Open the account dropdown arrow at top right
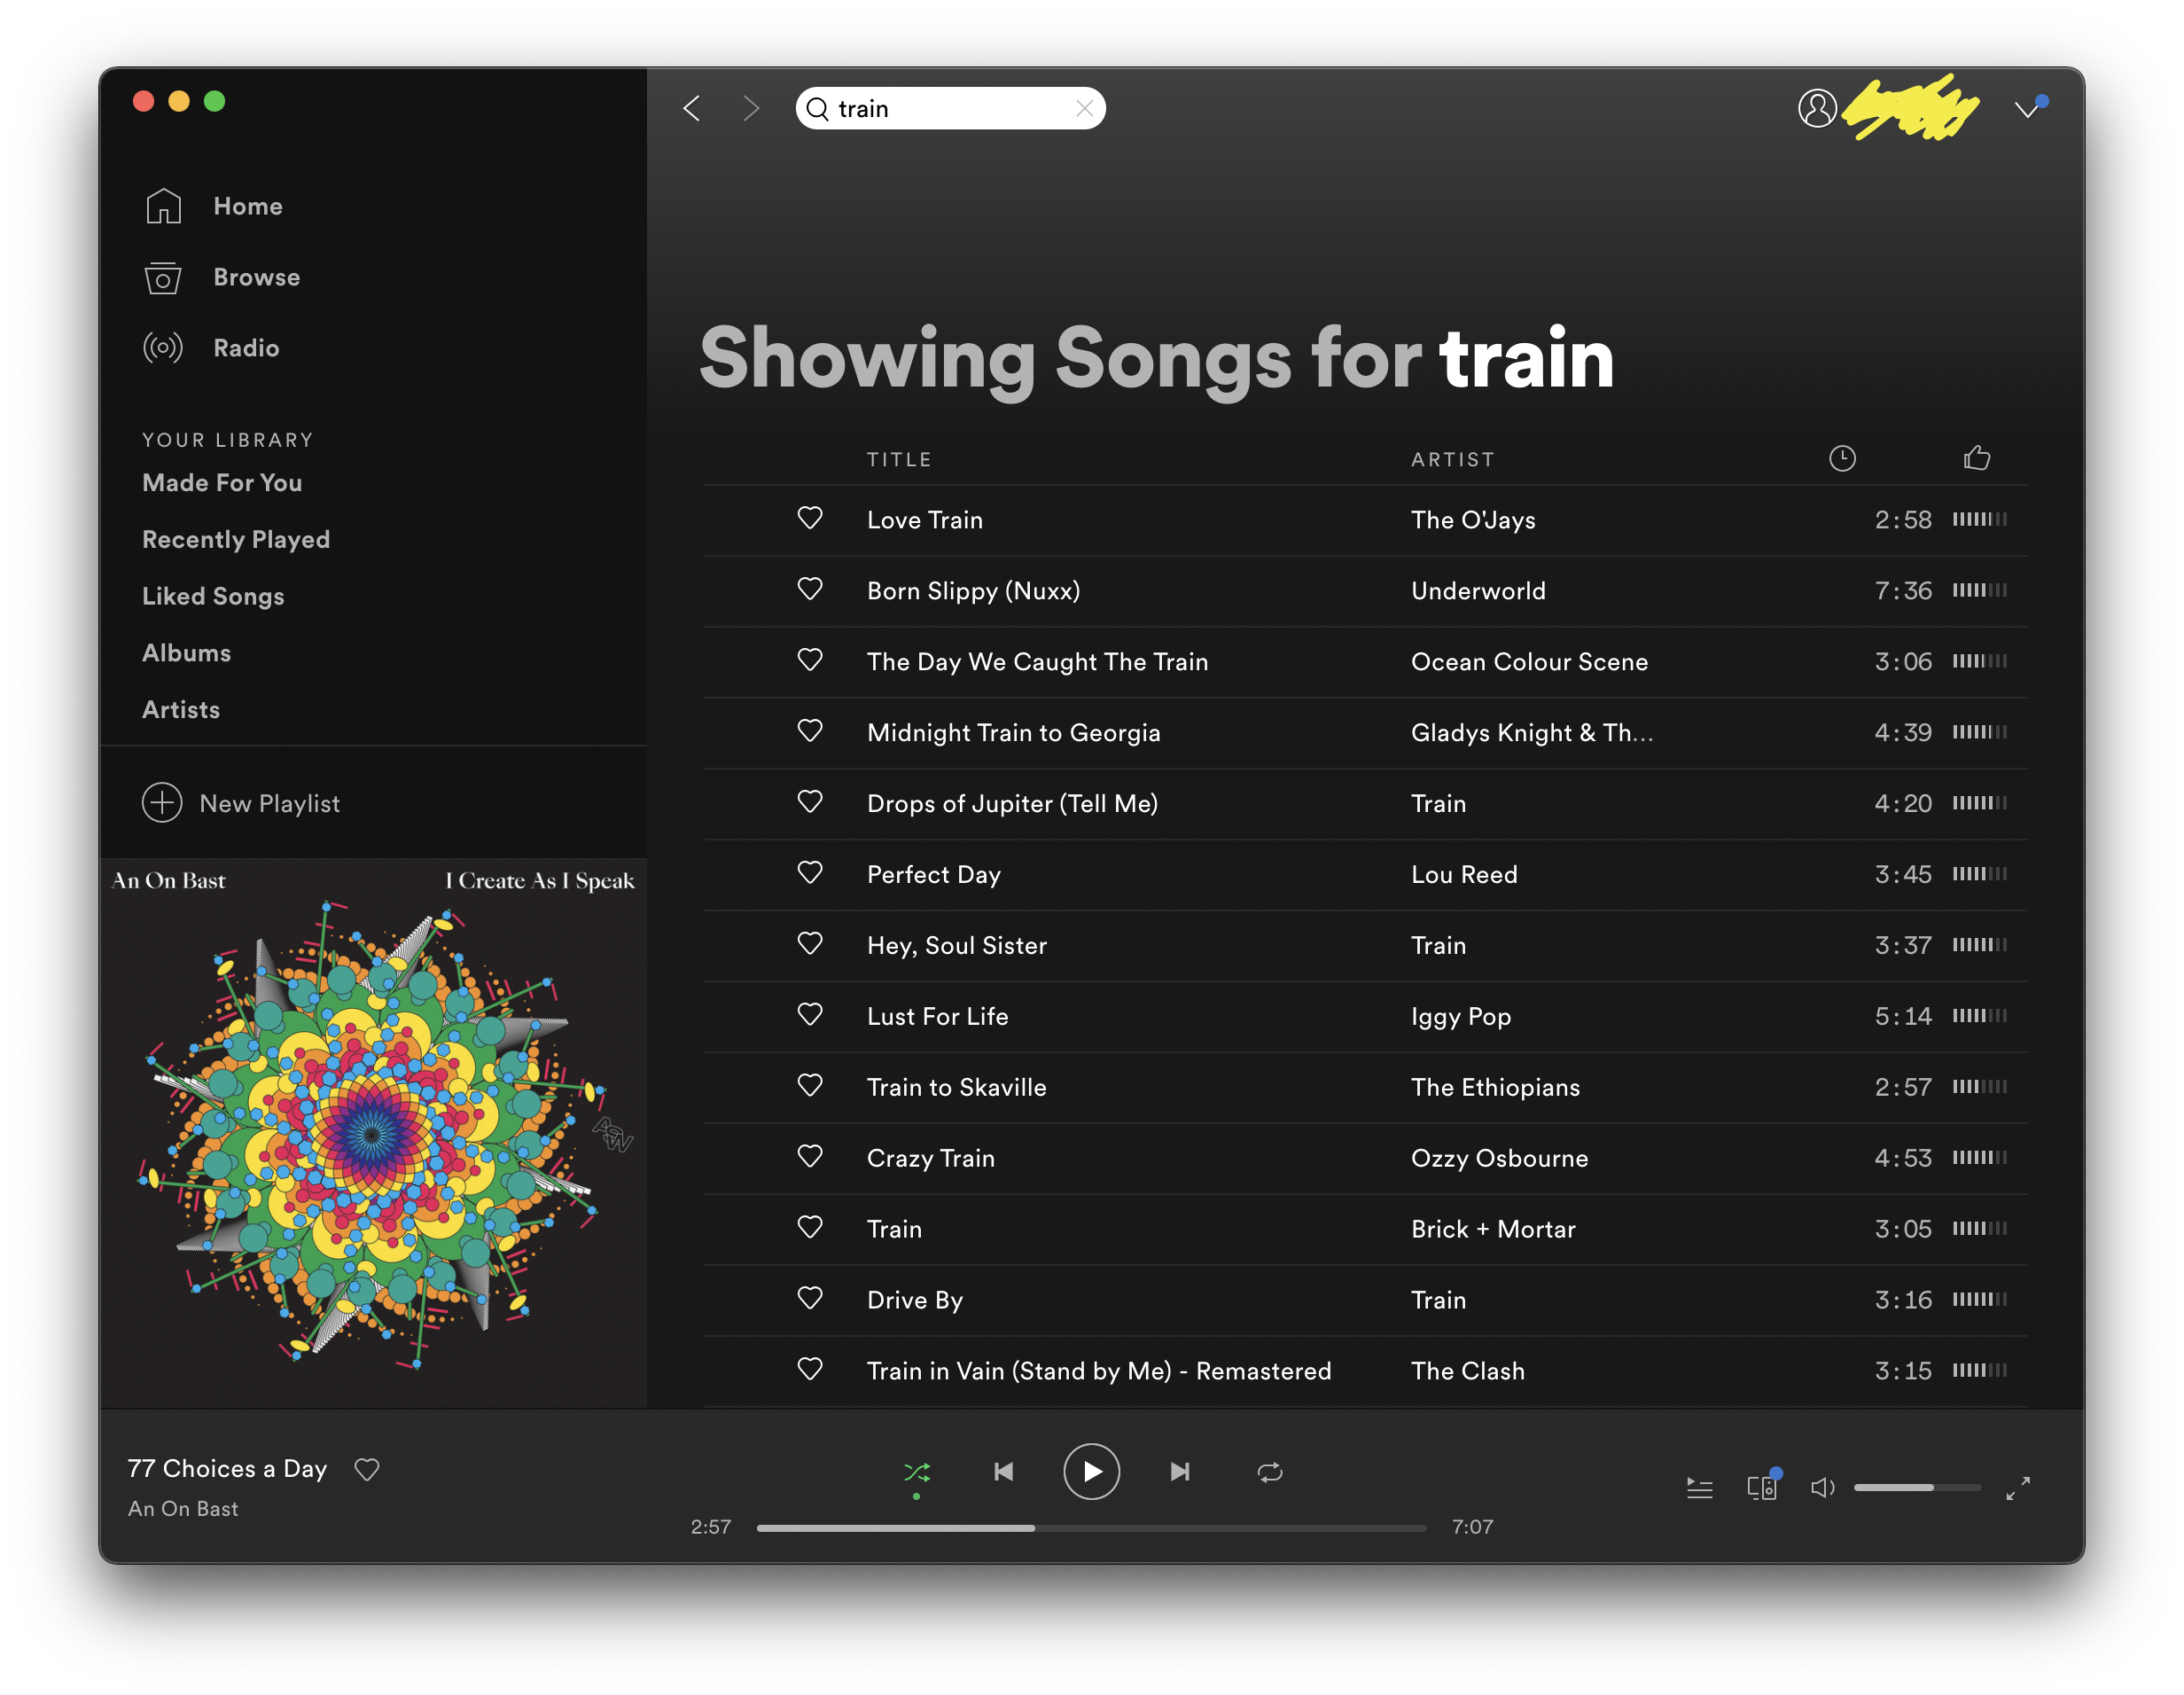Image resolution: width=2184 pixels, height=1695 pixels. (x=2029, y=108)
